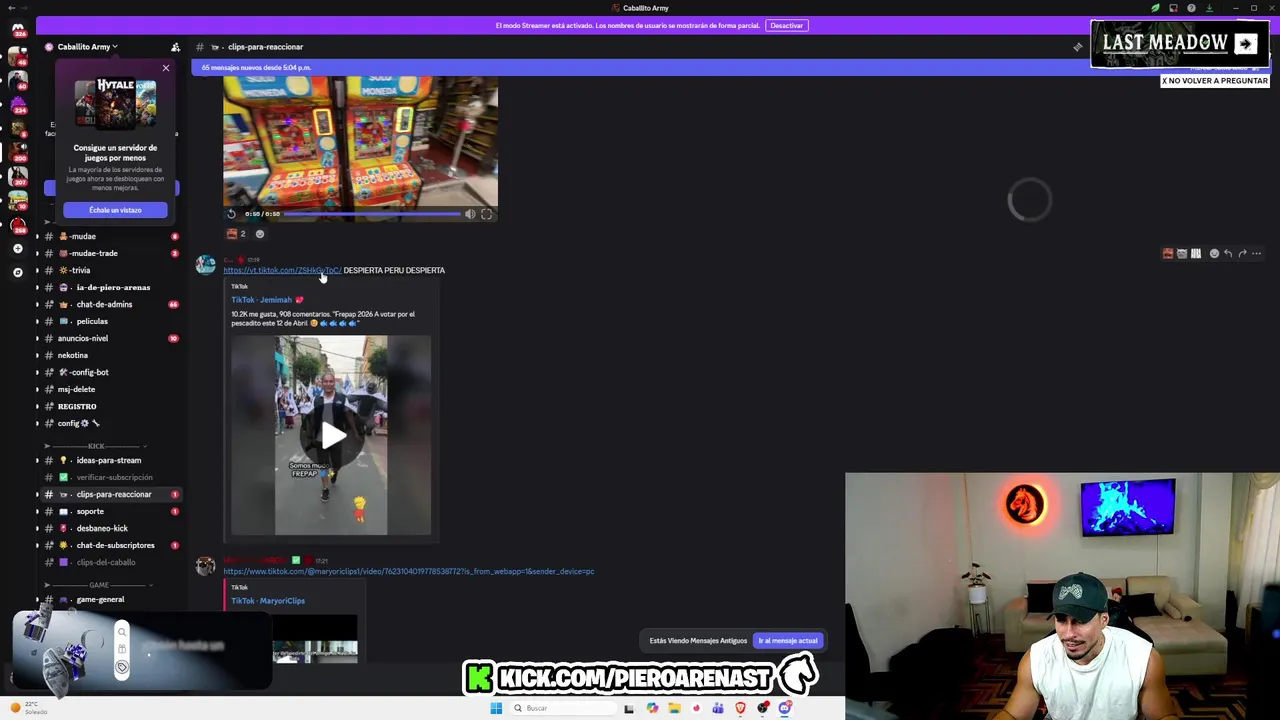Add a reaction under the arcade video
Screen dimensions: 1280x720
(260, 234)
